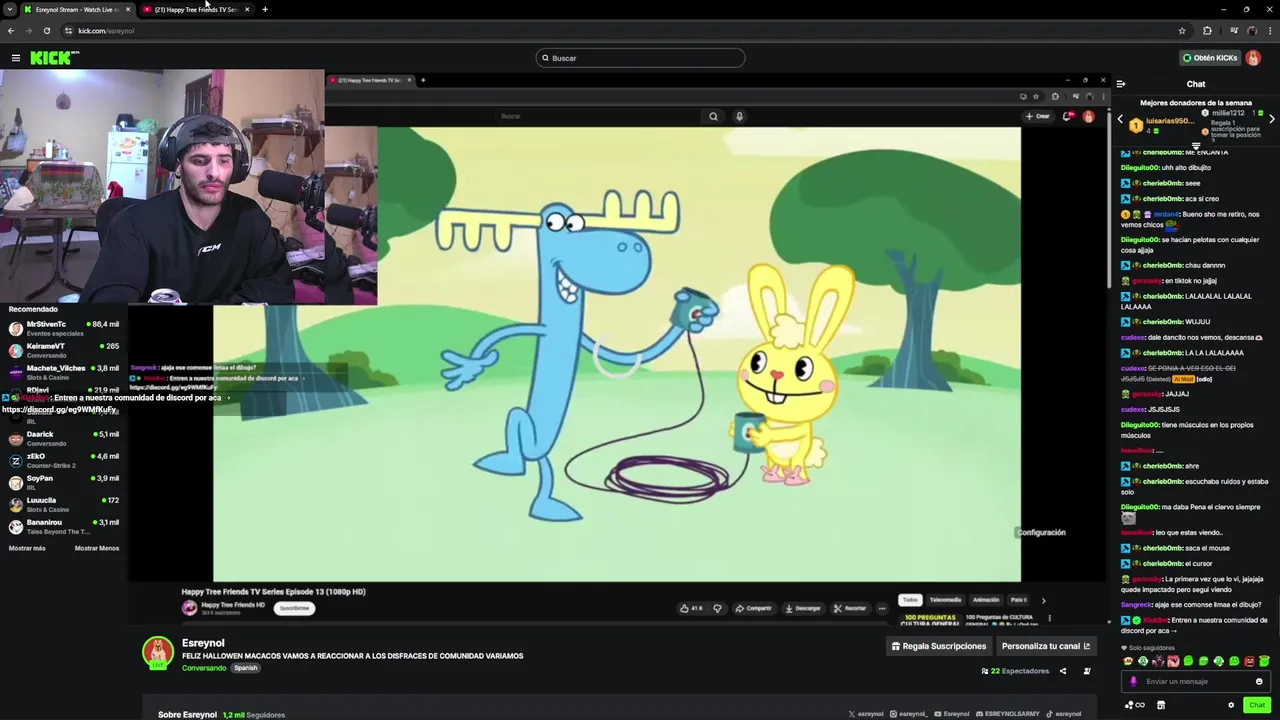Click the Obtén KICKs button

[x=1210, y=58]
